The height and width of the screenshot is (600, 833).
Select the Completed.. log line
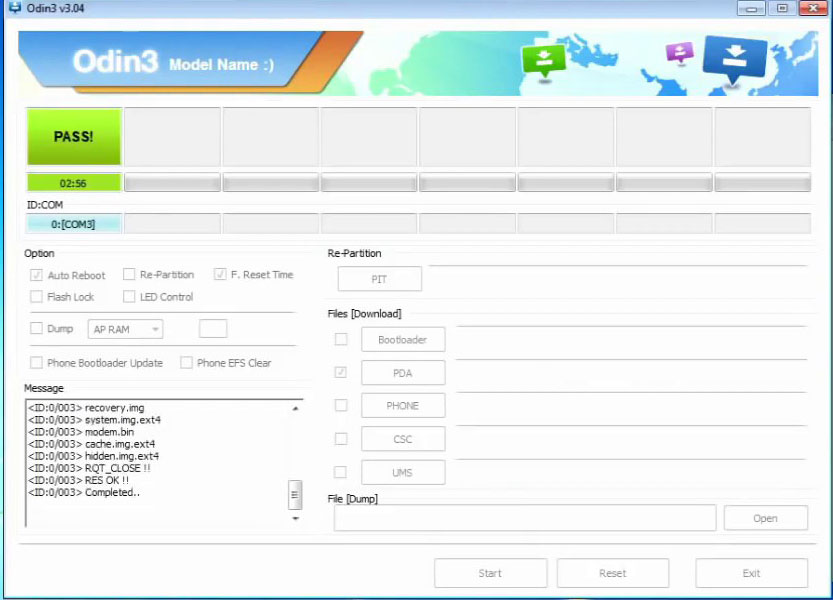click(84, 492)
